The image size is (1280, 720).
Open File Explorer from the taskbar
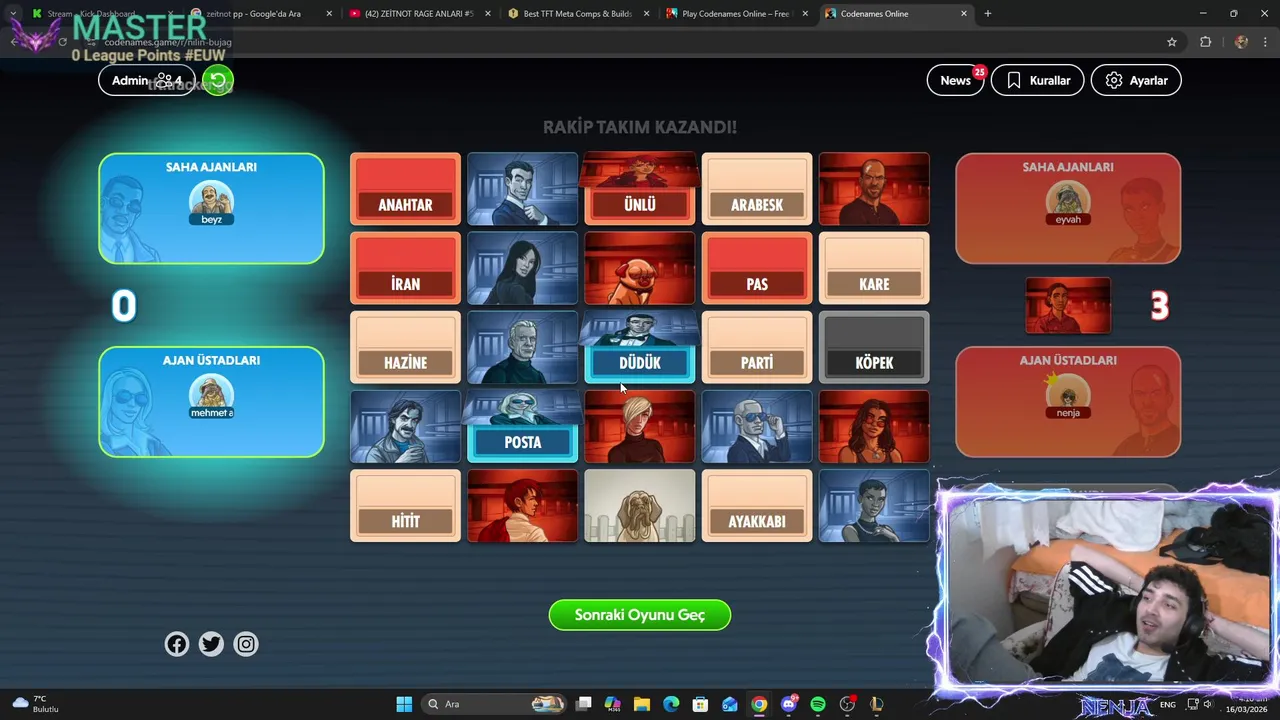642,704
